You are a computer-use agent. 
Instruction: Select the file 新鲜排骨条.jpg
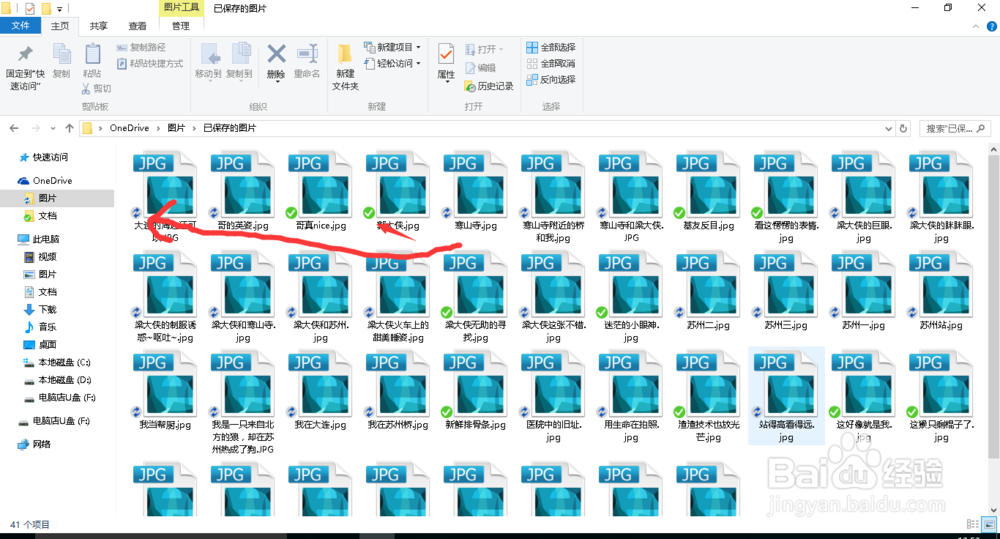[x=476, y=390]
